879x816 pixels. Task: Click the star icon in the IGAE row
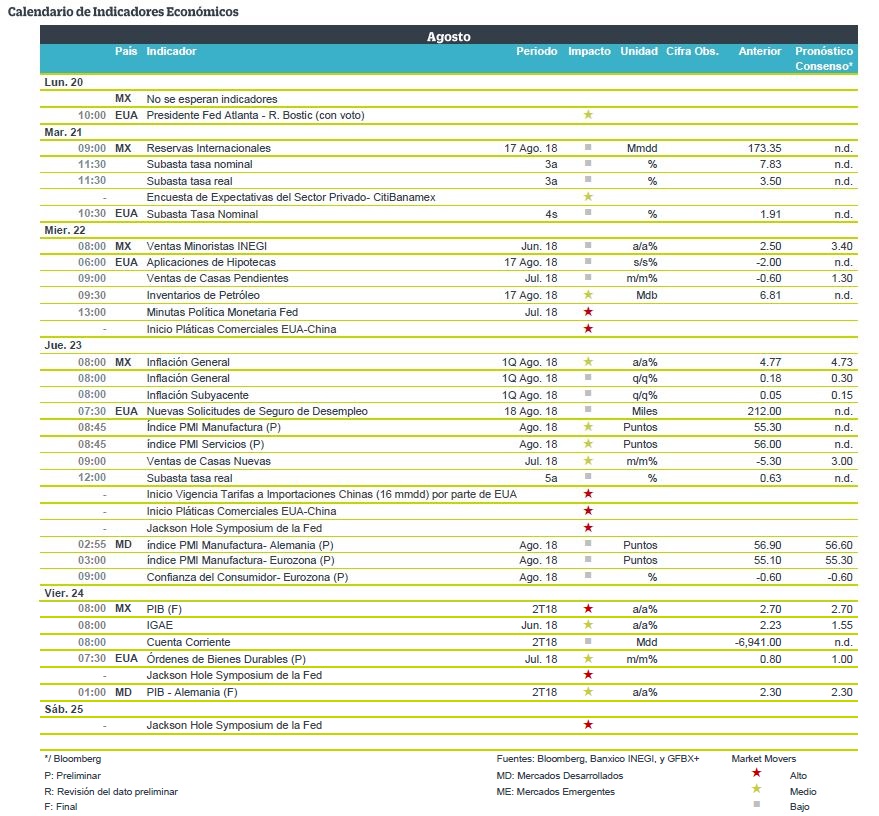(x=588, y=625)
